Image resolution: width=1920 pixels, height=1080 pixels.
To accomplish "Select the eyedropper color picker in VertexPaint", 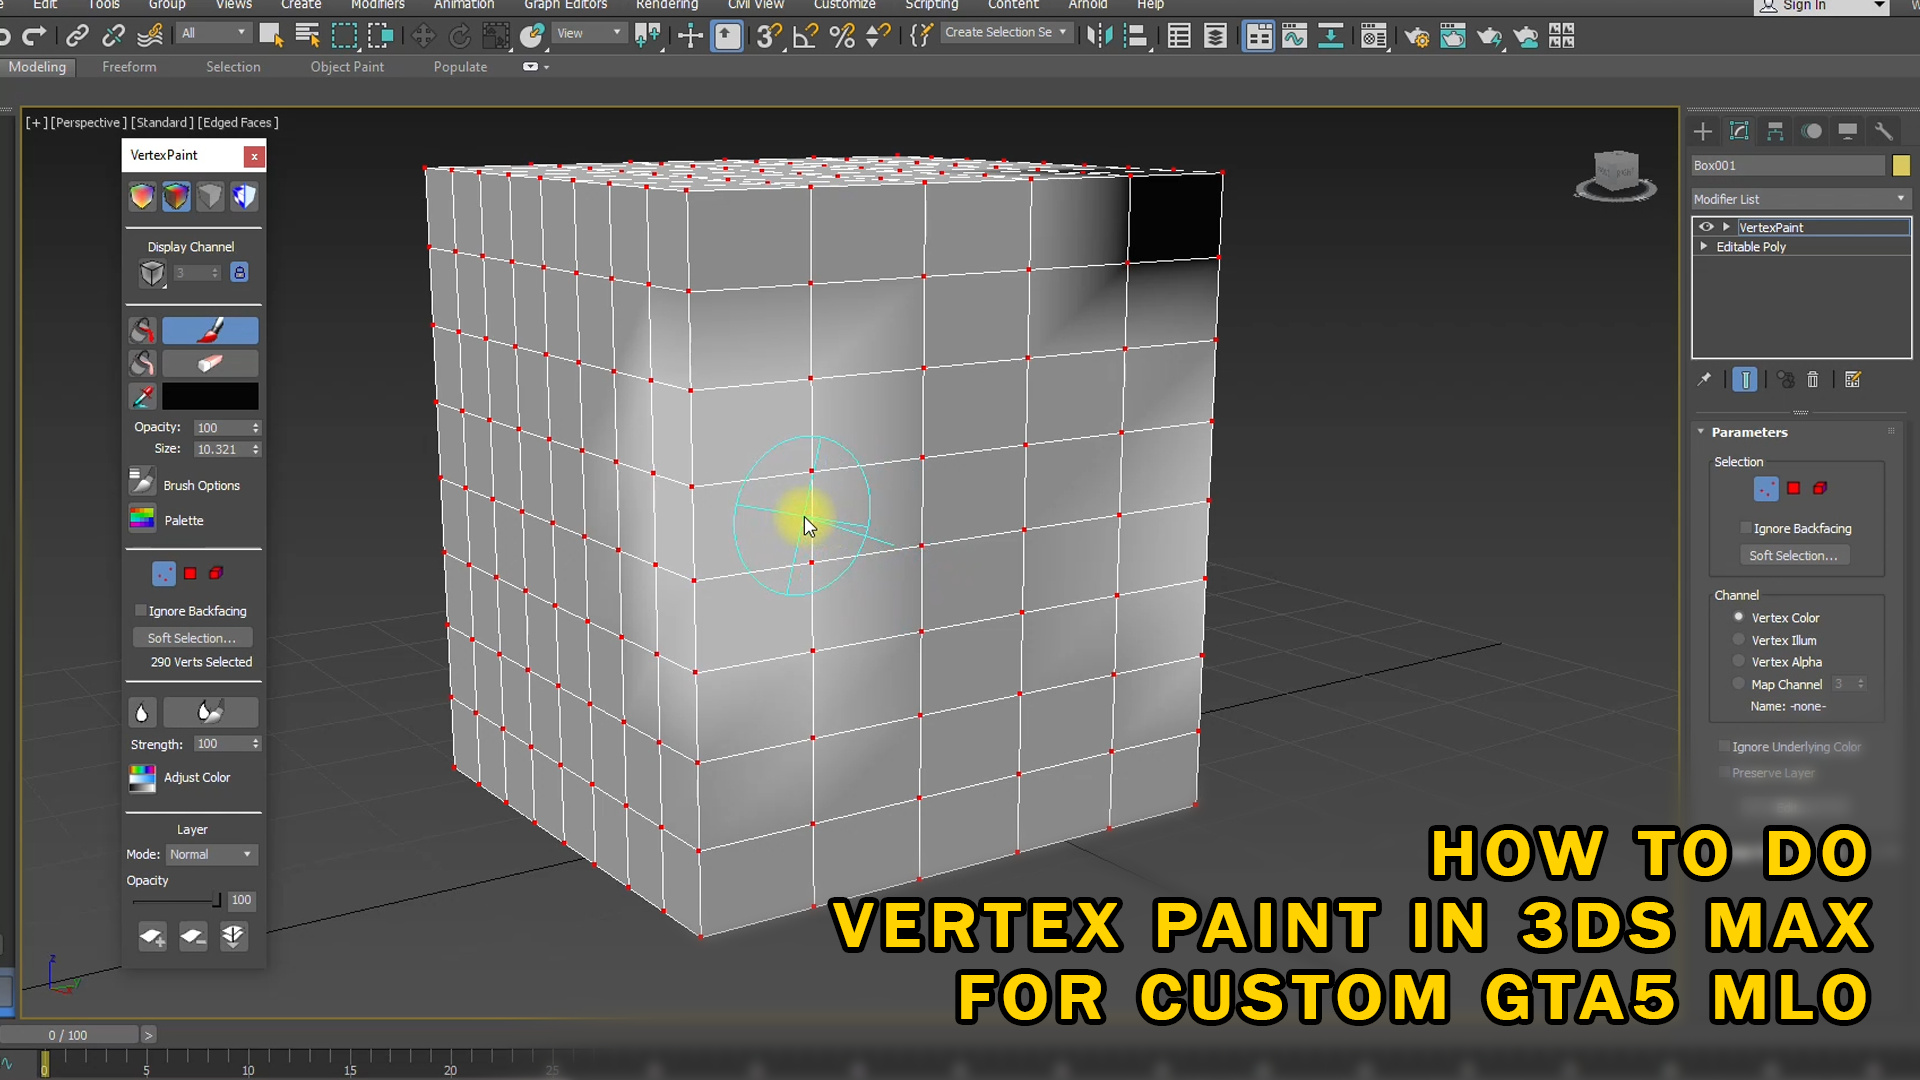I will tap(142, 396).
